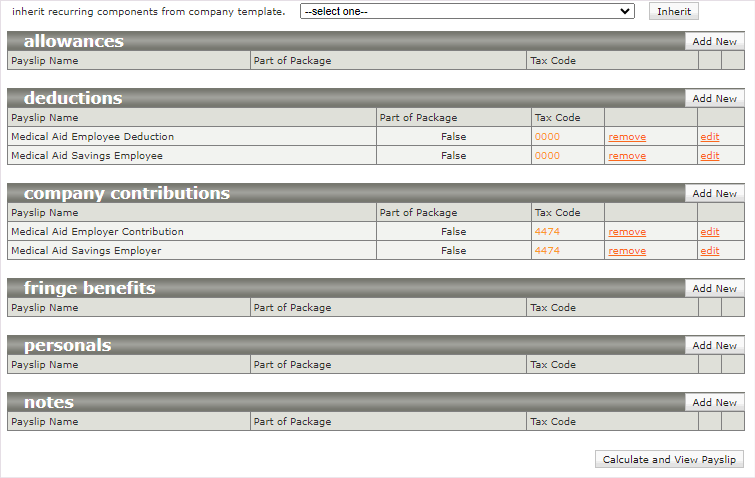Viewport: 755px width, 478px height.
Task: Add New personals entry
Action: point(714,346)
